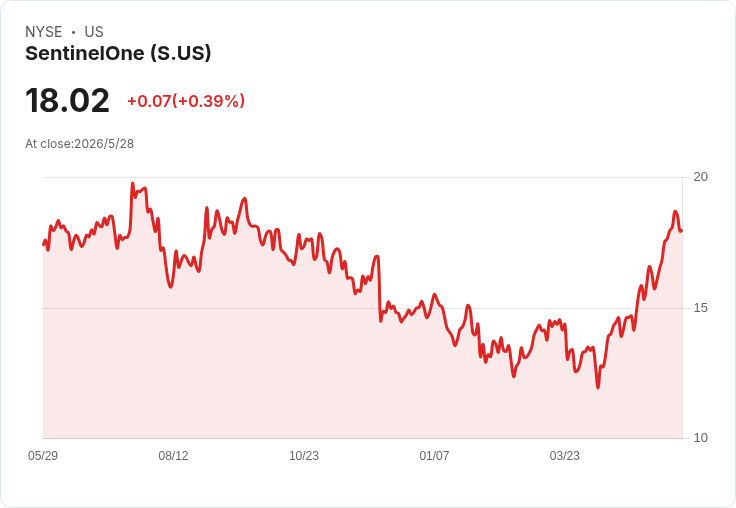Click the 01/07 date axis label
Screen dimensions: 736x508
pyautogui.click(x=434, y=455)
